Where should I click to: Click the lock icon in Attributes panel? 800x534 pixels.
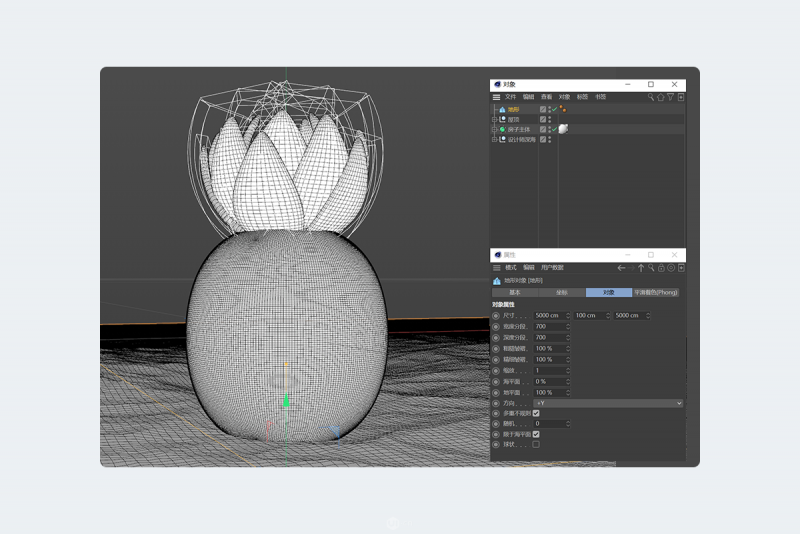pyautogui.click(x=661, y=268)
